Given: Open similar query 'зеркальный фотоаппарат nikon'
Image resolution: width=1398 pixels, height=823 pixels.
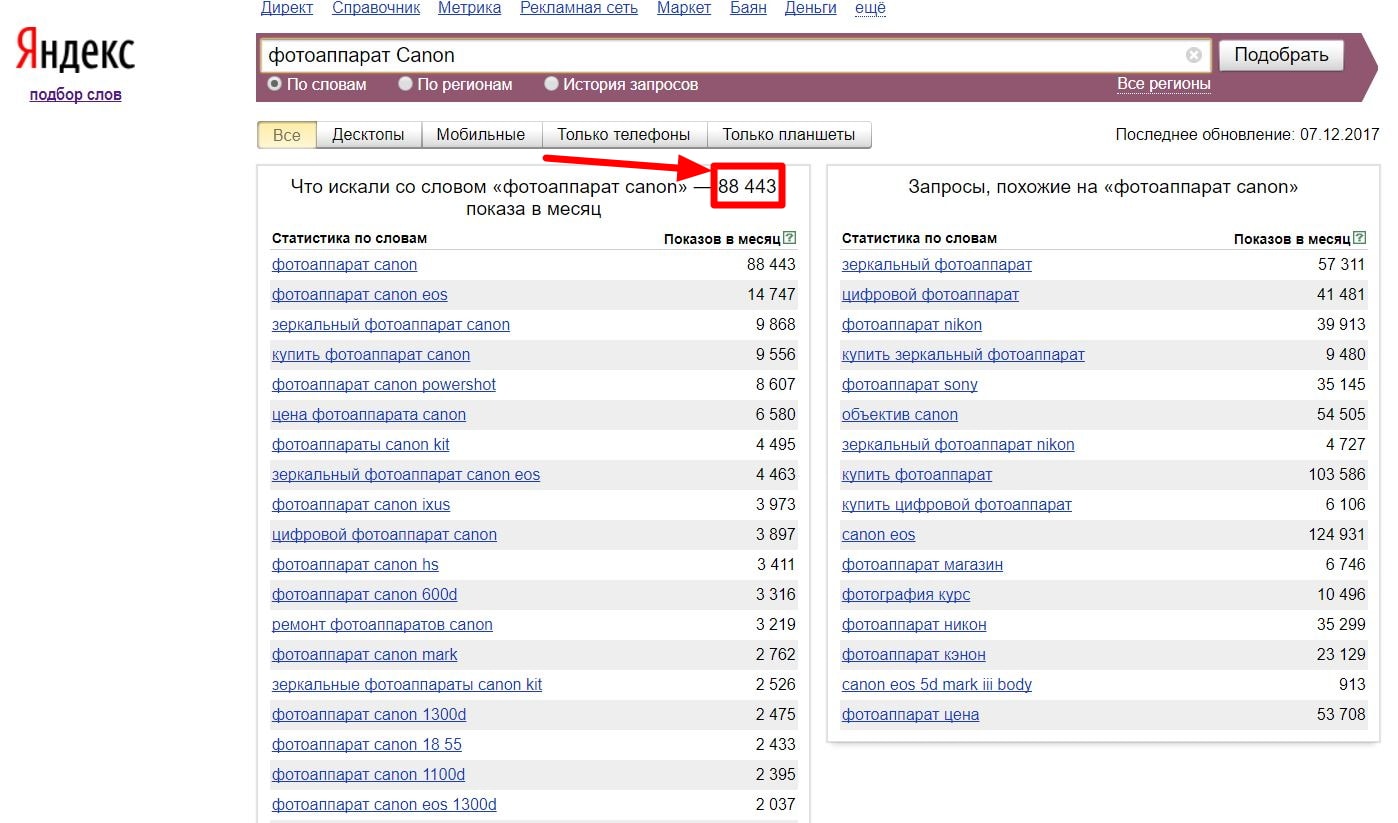Looking at the screenshot, I should (x=958, y=445).
